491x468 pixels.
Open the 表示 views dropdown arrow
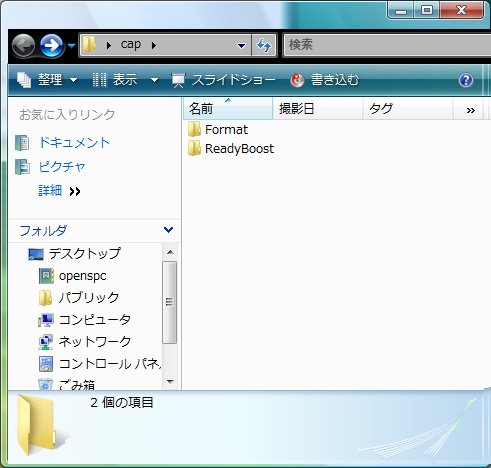(154, 80)
